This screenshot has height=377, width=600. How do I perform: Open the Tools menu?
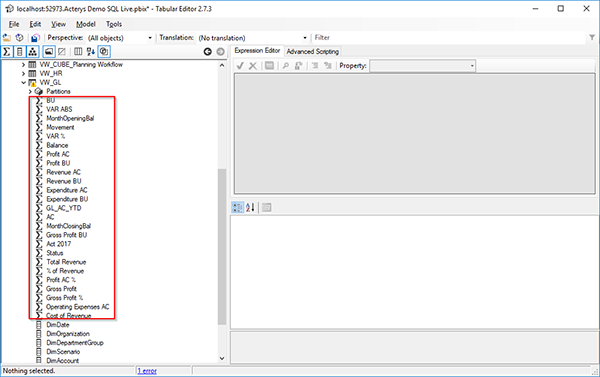click(x=114, y=24)
